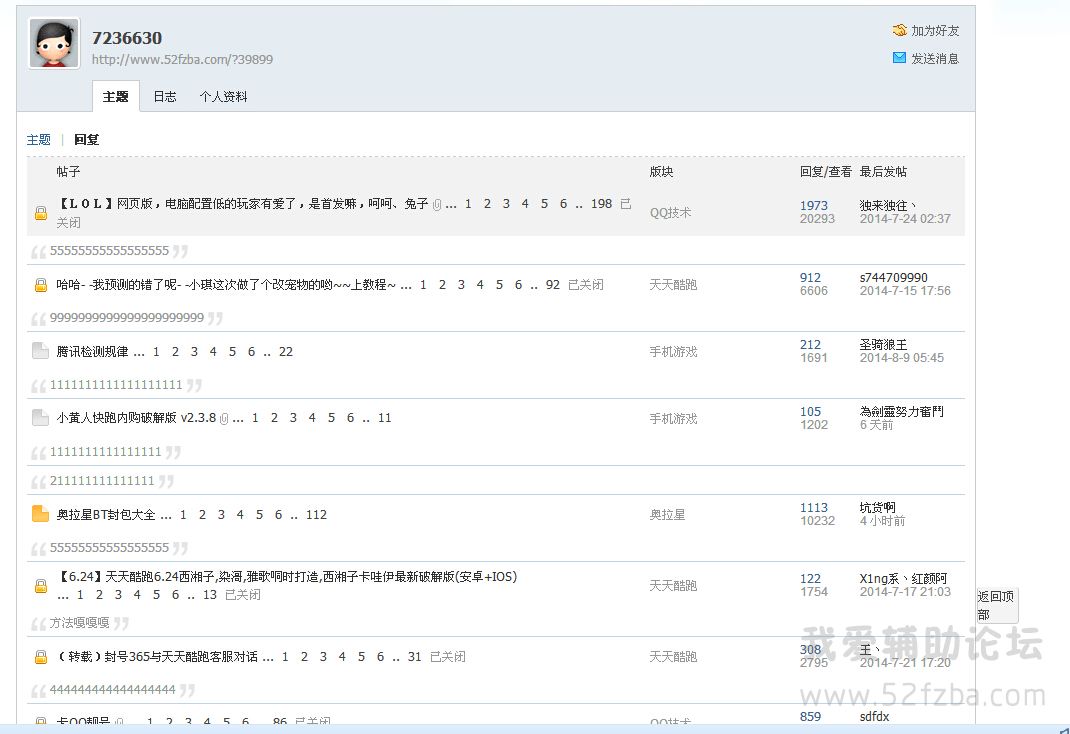Open reply quote 211111111111111
The height and width of the screenshot is (734, 1070).
tap(102, 480)
